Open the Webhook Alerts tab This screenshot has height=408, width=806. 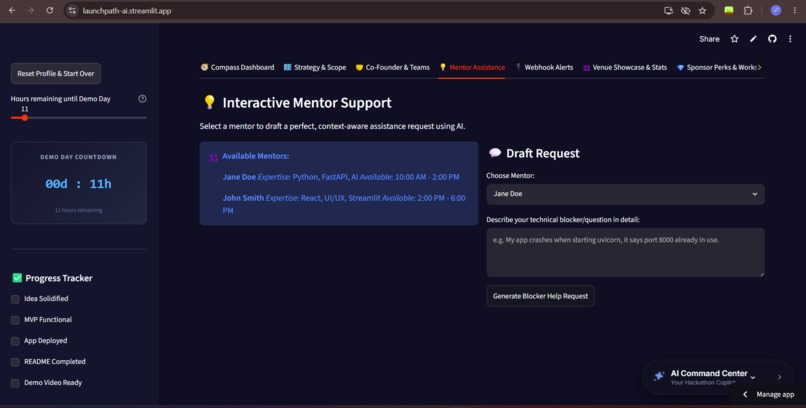pyautogui.click(x=544, y=67)
